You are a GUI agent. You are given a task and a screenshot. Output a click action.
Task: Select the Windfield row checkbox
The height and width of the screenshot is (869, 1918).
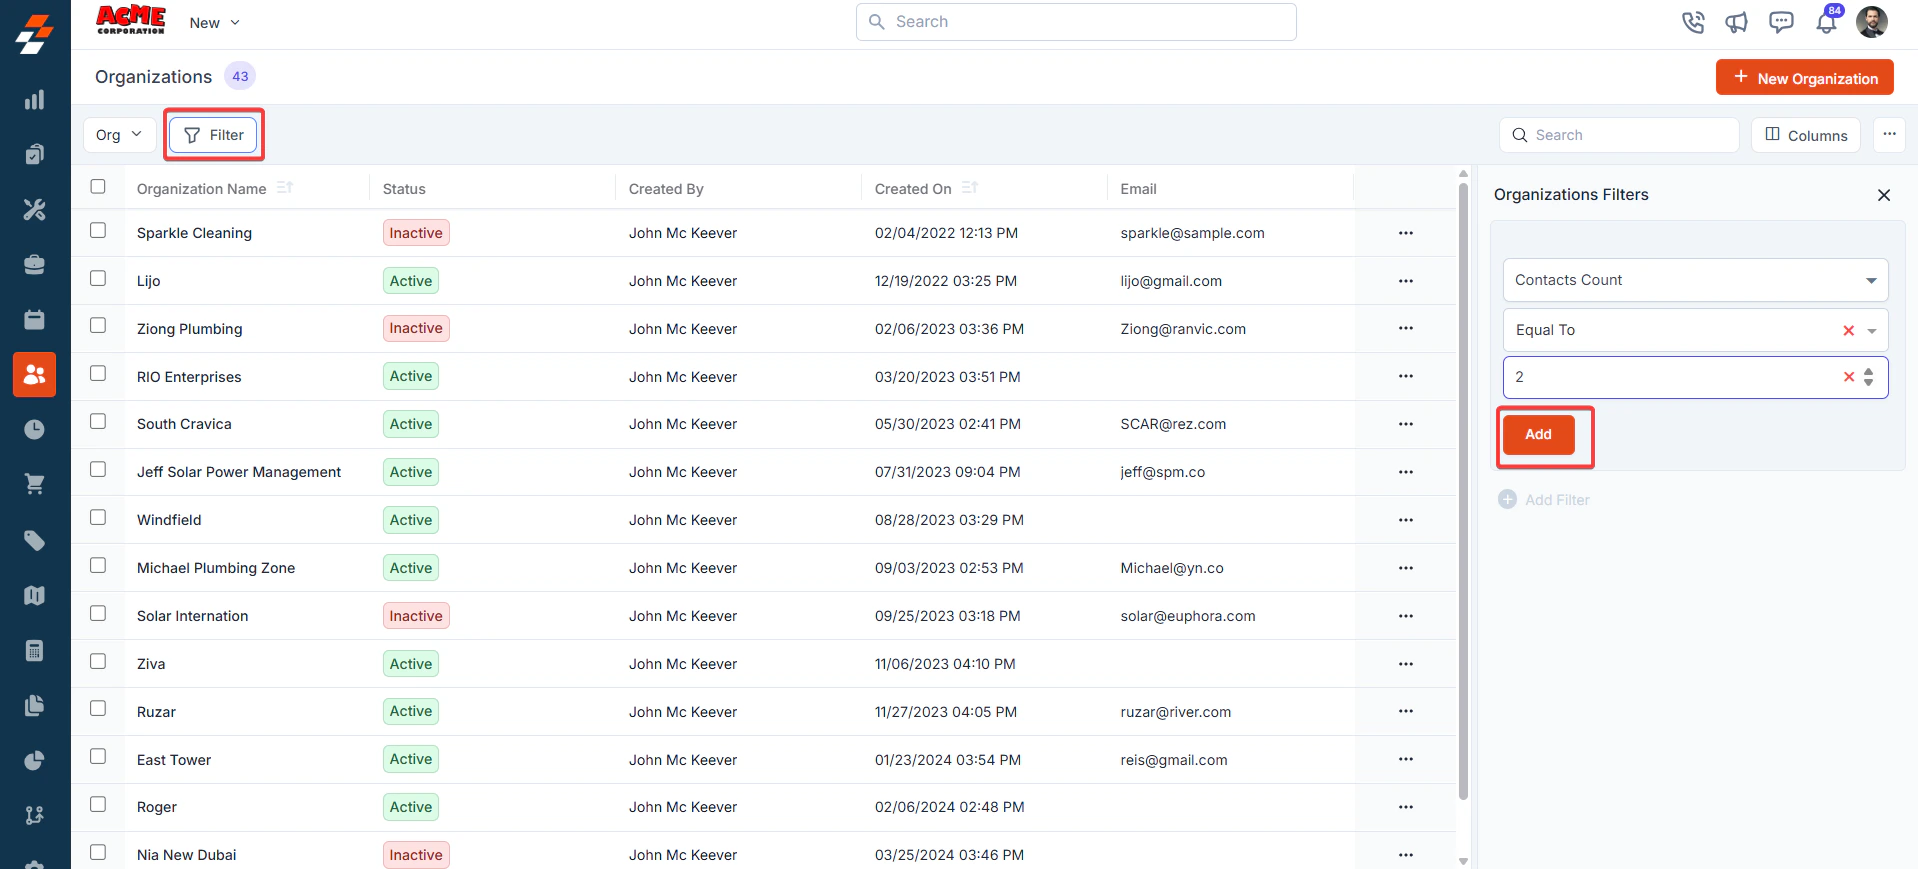pos(98,517)
